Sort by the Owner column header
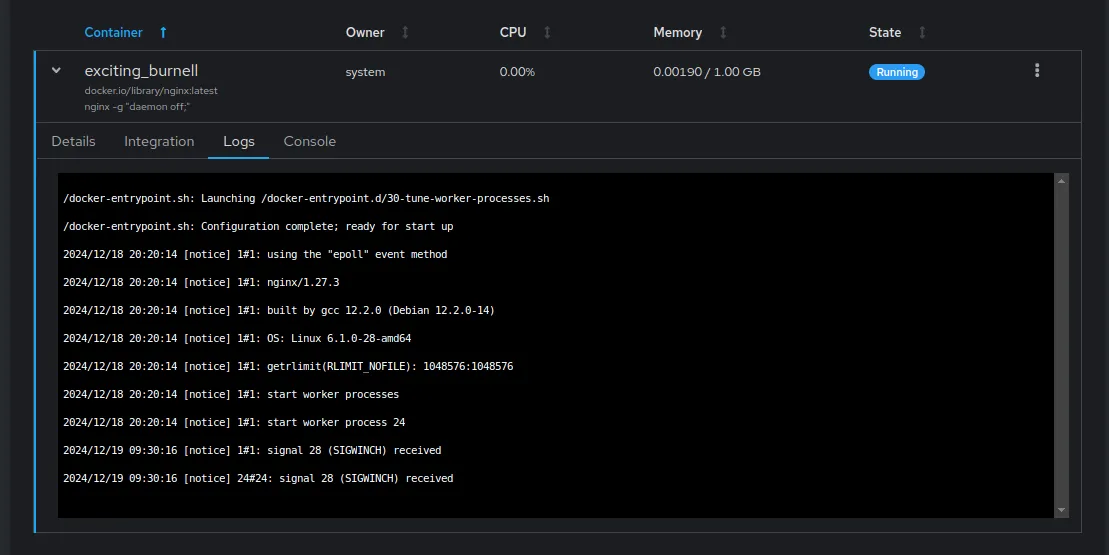Image resolution: width=1109 pixels, height=555 pixels. coord(365,33)
